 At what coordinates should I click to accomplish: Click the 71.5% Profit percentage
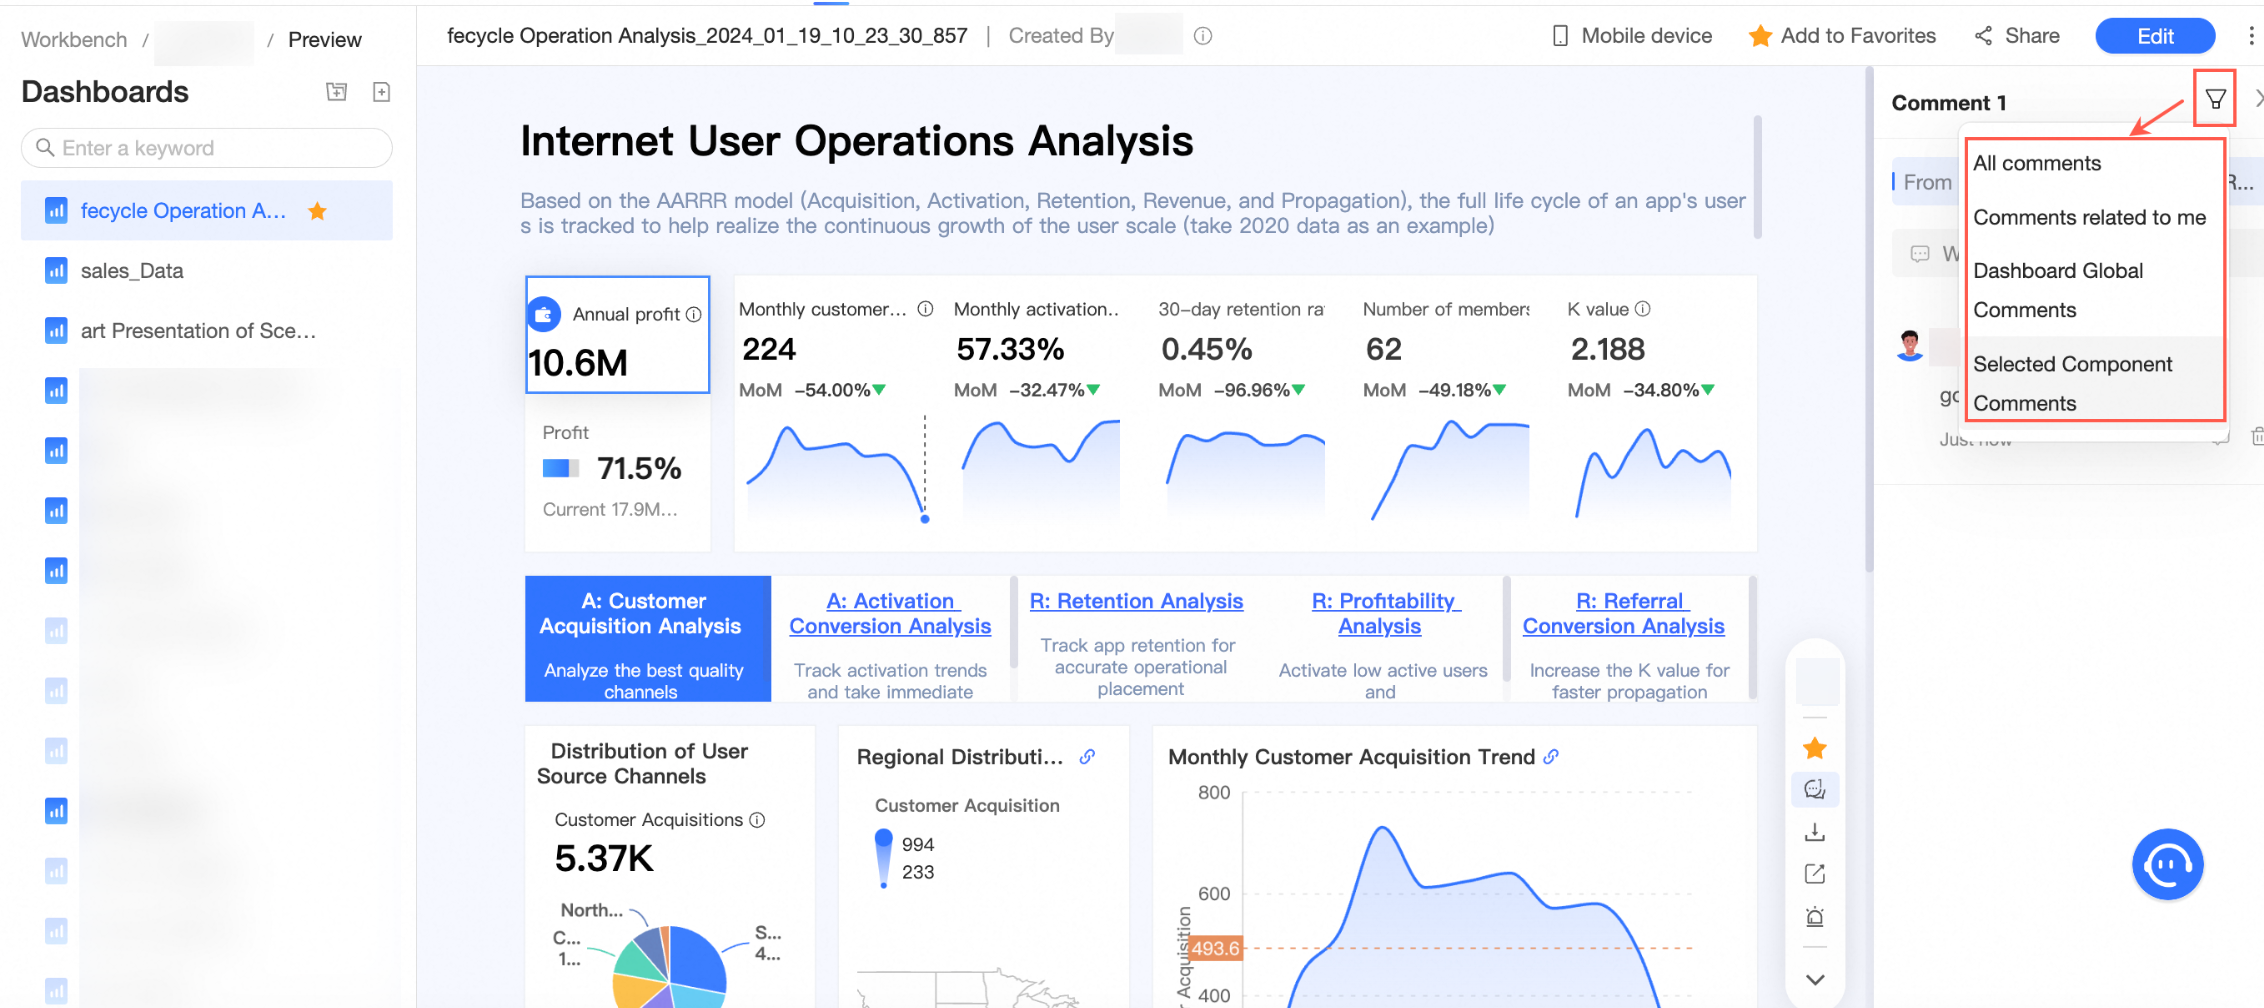coord(639,468)
